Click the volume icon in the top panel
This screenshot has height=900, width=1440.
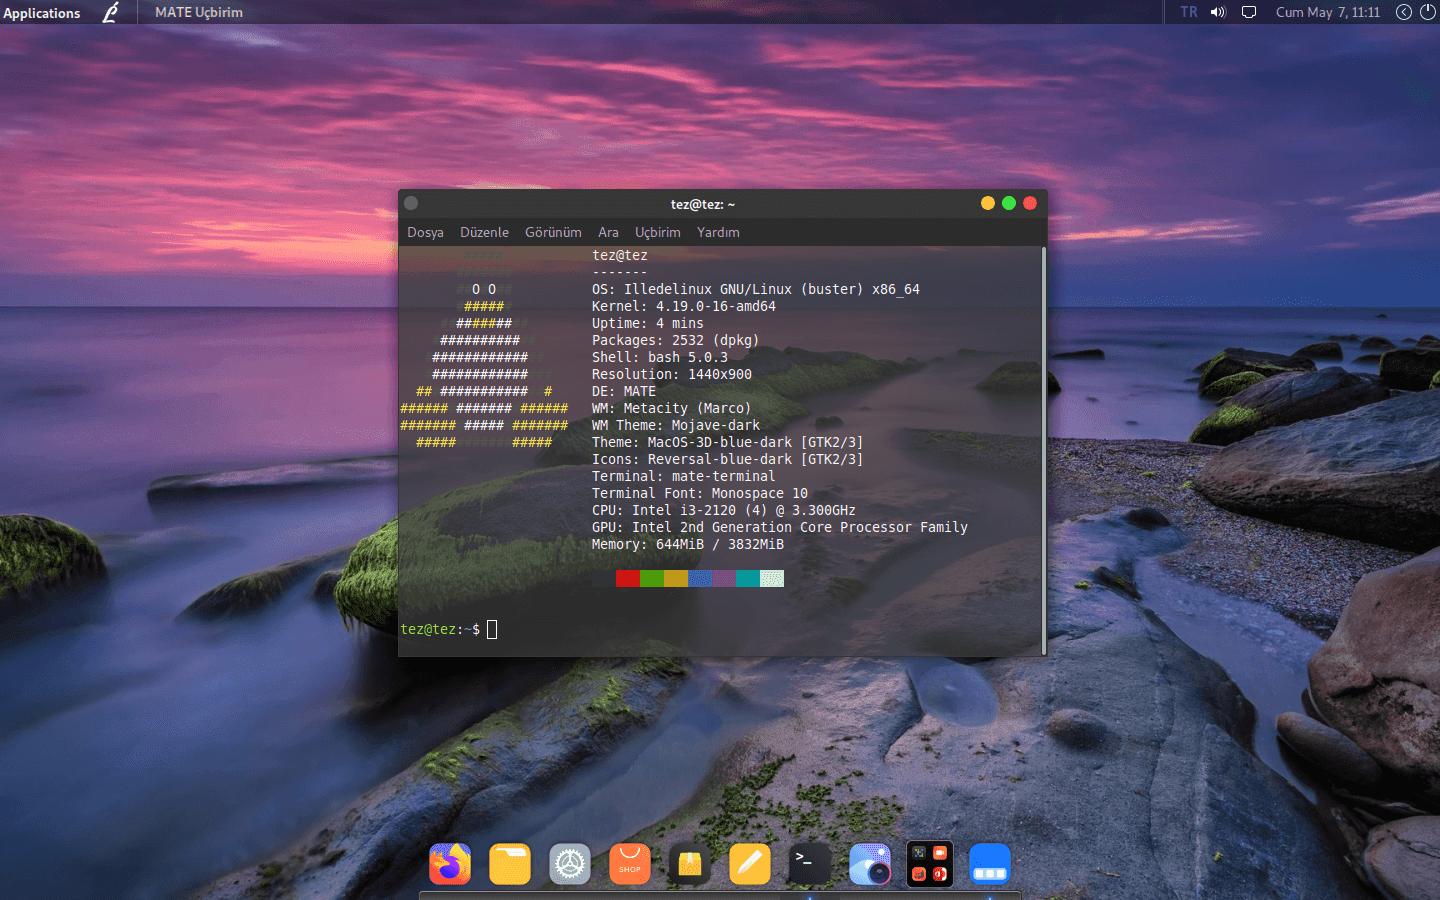(1218, 12)
